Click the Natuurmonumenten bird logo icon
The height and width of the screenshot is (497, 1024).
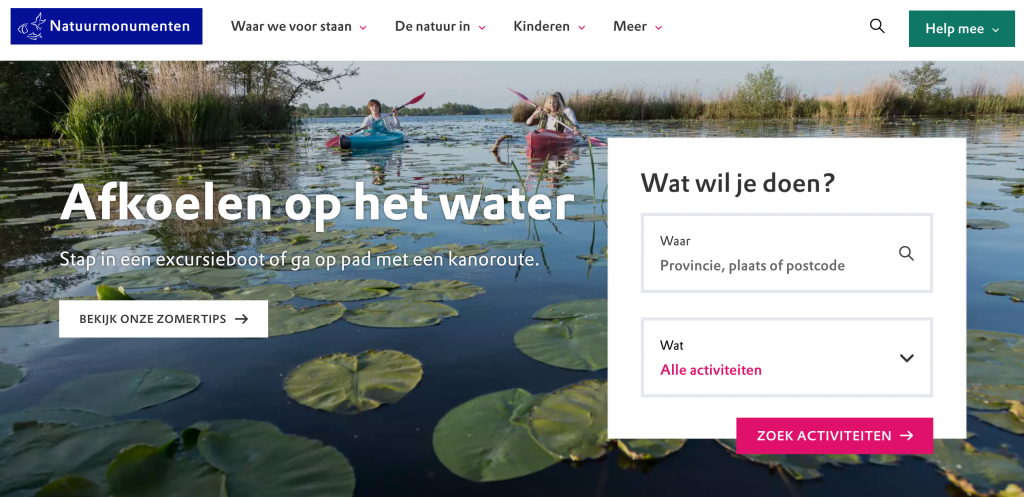click(x=32, y=26)
